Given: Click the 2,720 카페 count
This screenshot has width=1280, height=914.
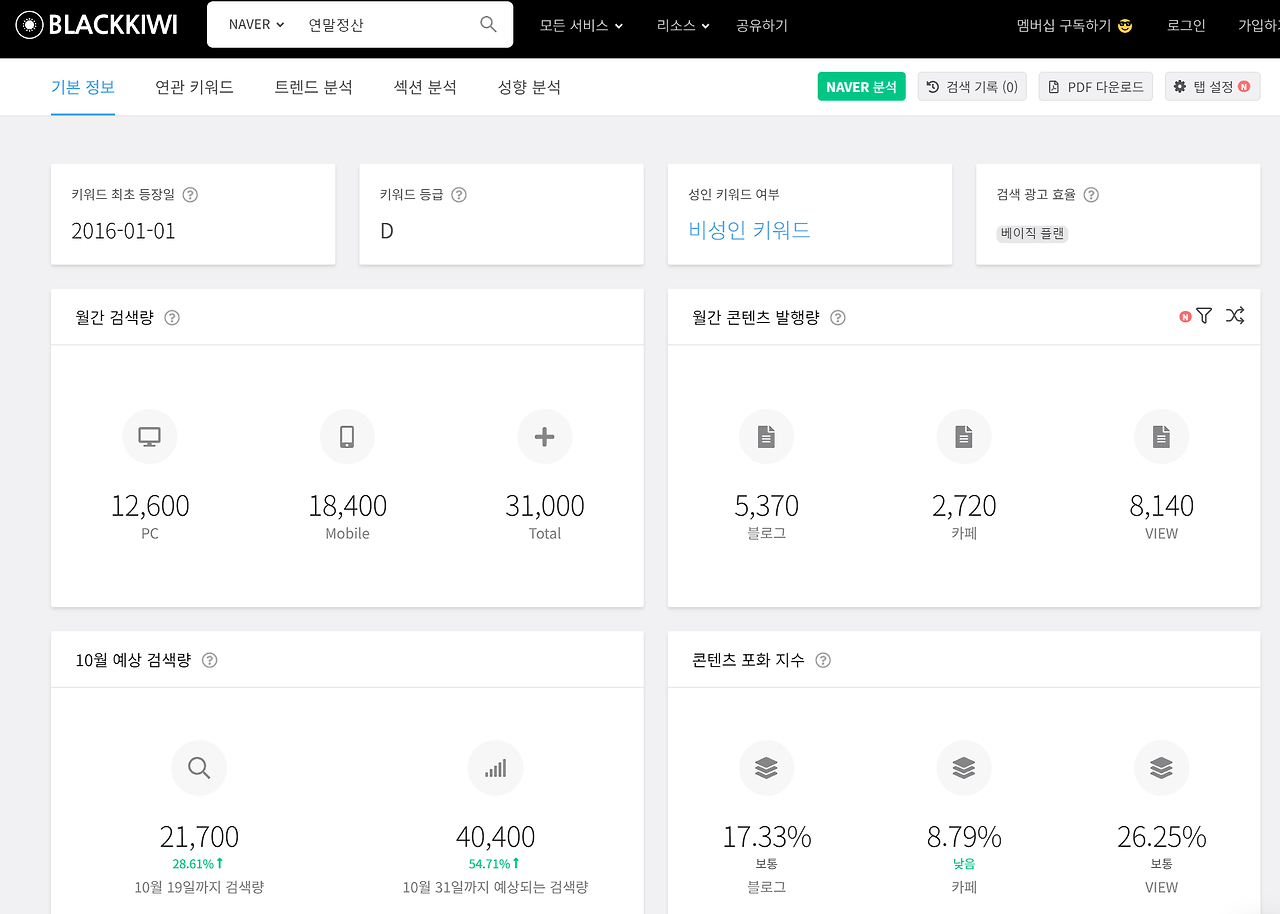Looking at the screenshot, I should [x=964, y=506].
